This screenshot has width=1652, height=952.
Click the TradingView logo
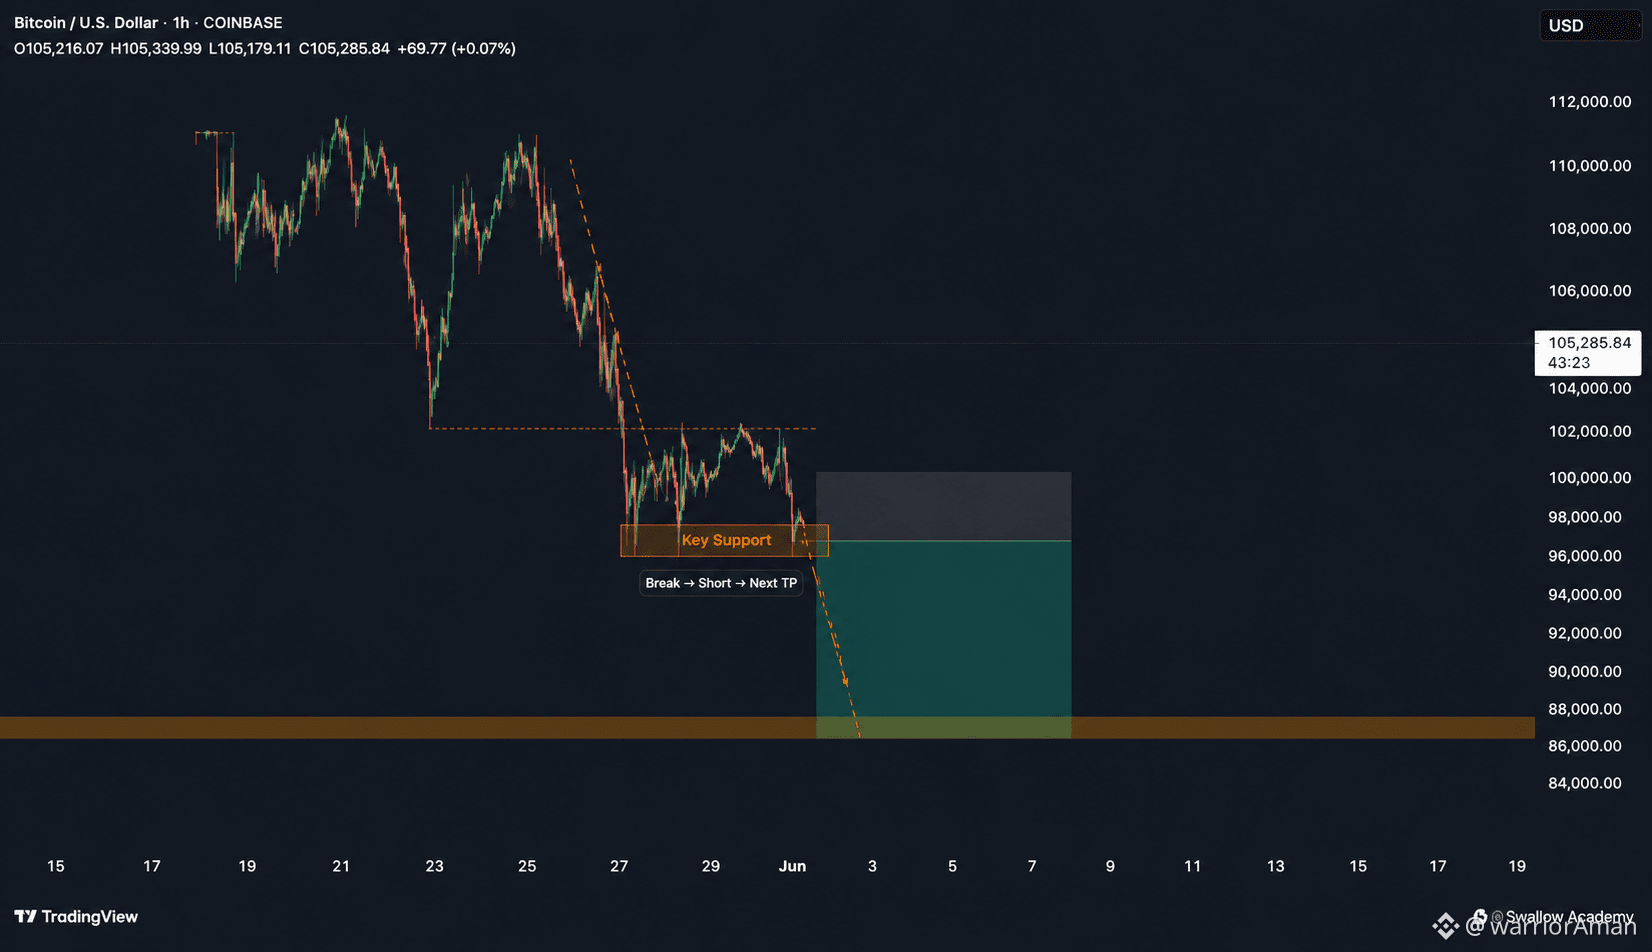click(76, 916)
